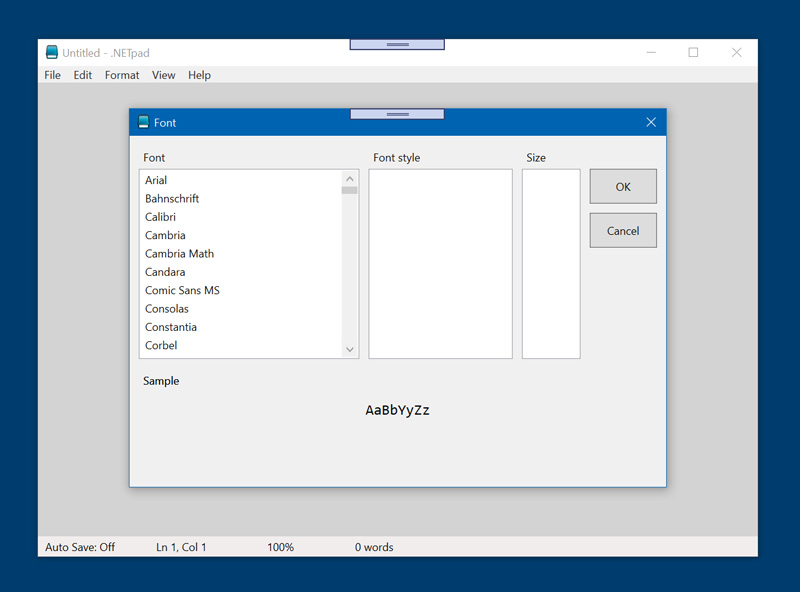Select Arial in the font list
The height and width of the screenshot is (592, 800).
(156, 180)
